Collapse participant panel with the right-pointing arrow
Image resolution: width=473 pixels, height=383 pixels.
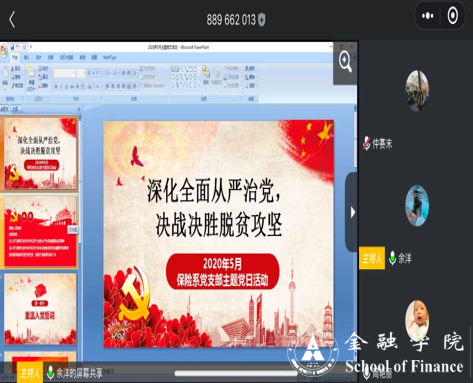click(353, 212)
